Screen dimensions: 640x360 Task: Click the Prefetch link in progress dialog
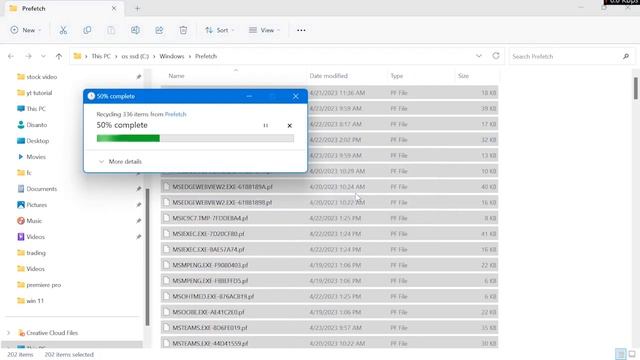click(176, 114)
